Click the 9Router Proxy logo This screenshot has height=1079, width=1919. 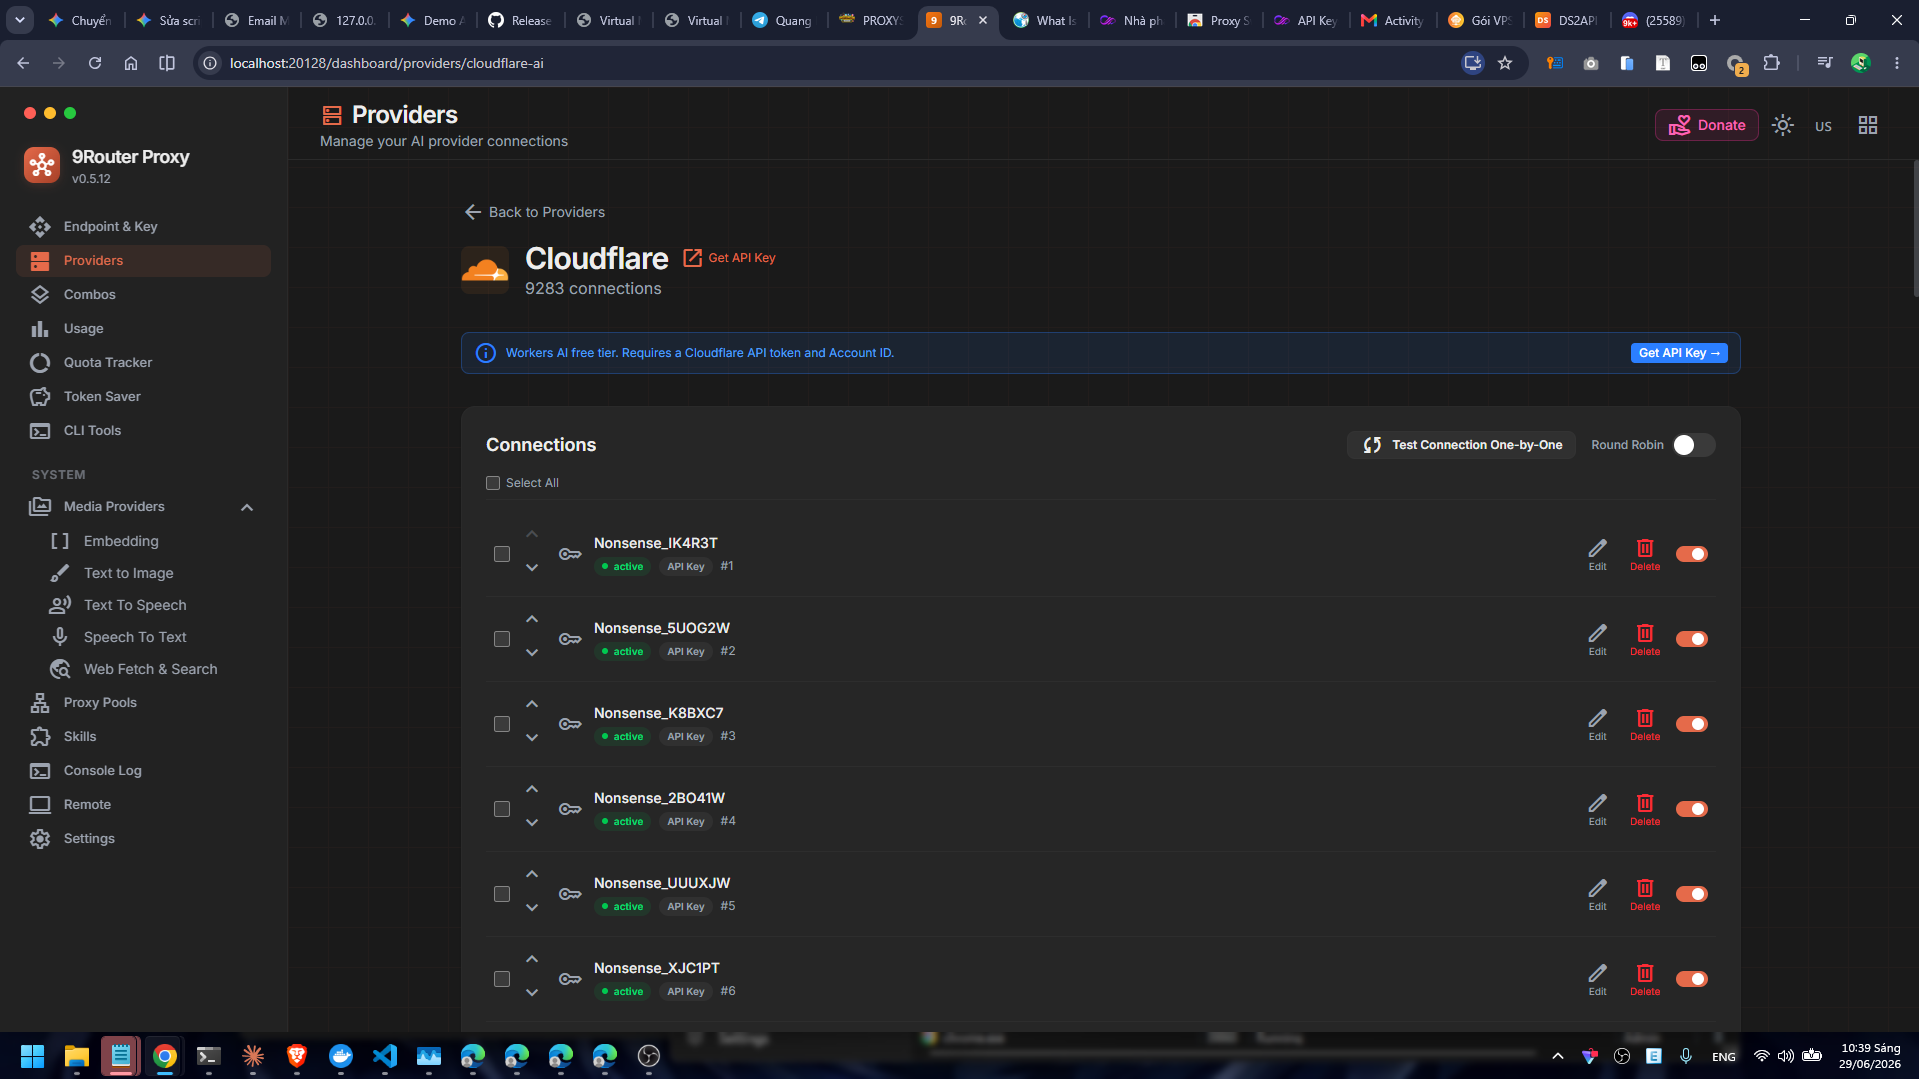42,165
